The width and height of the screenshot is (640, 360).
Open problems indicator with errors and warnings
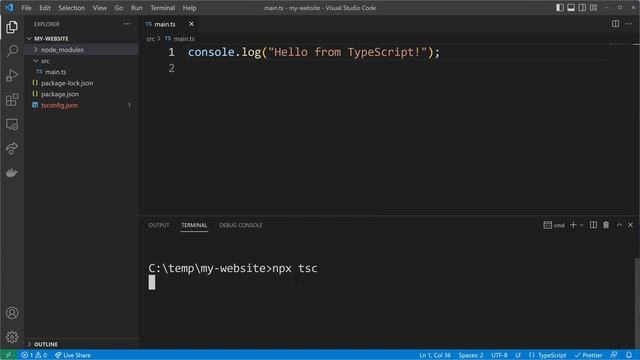coord(34,355)
